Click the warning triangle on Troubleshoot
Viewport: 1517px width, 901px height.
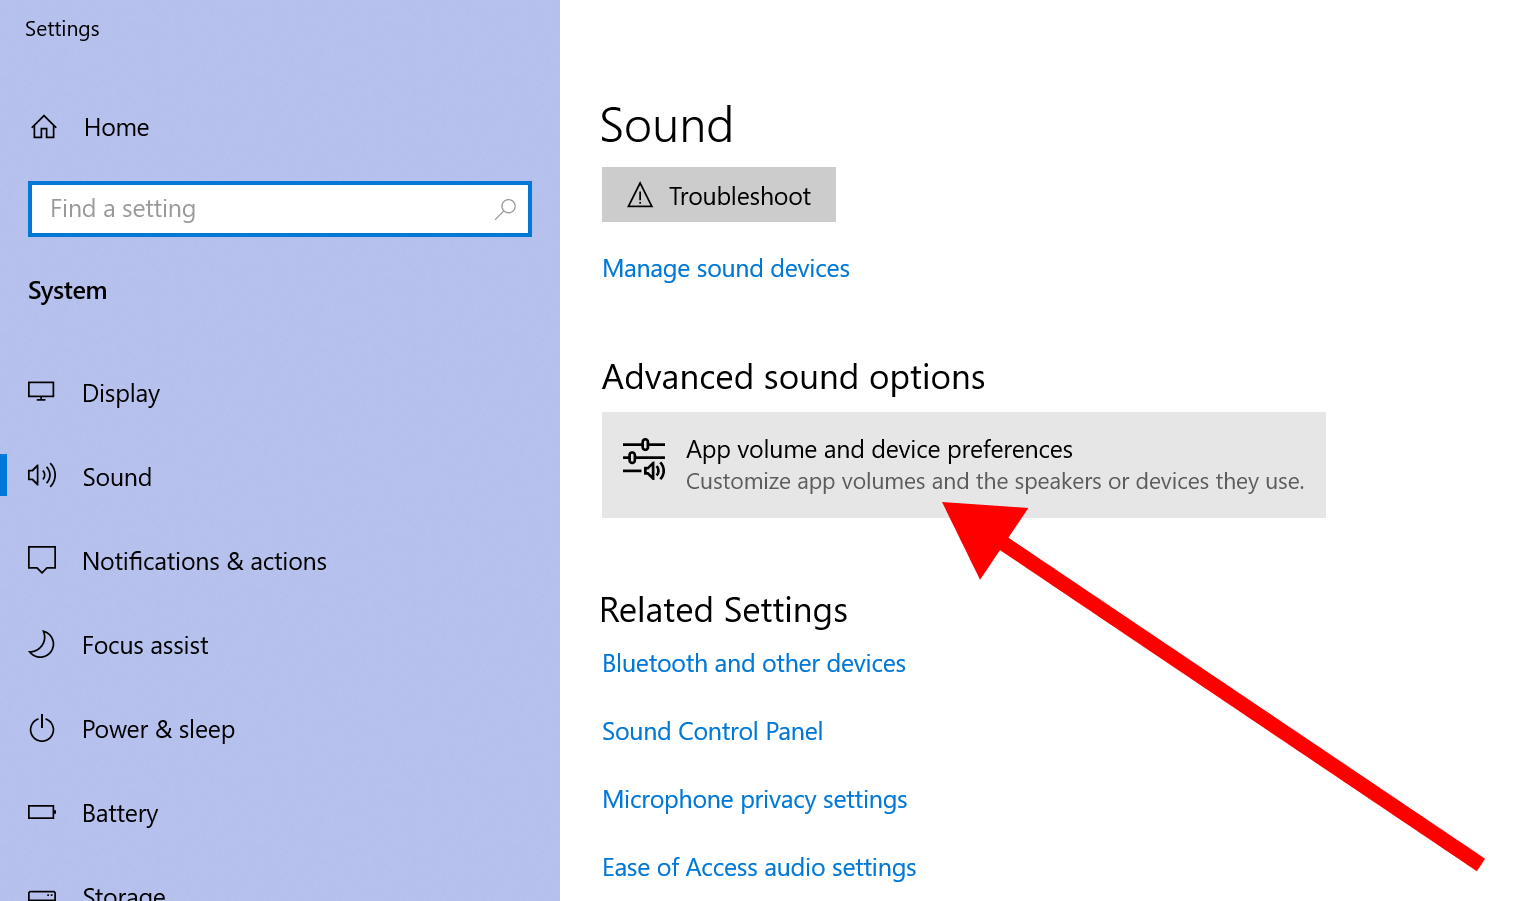pos(640,195)
